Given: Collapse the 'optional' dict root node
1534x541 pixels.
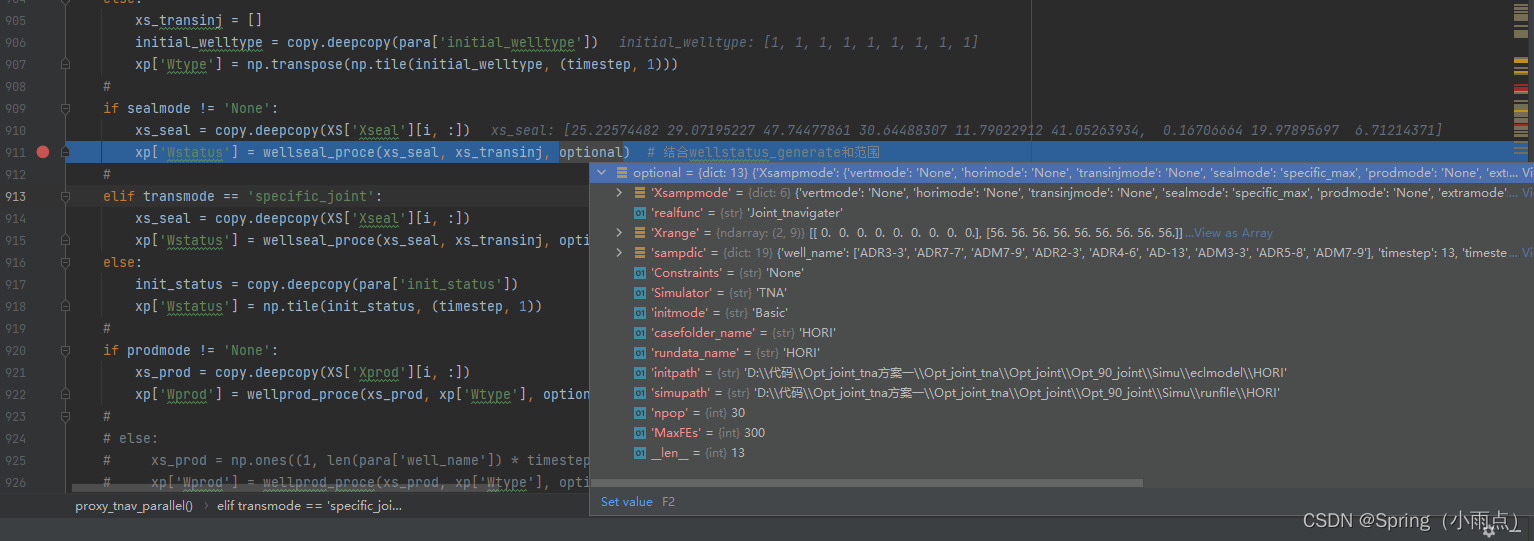Looking at the screenshot, I should 601,173.
